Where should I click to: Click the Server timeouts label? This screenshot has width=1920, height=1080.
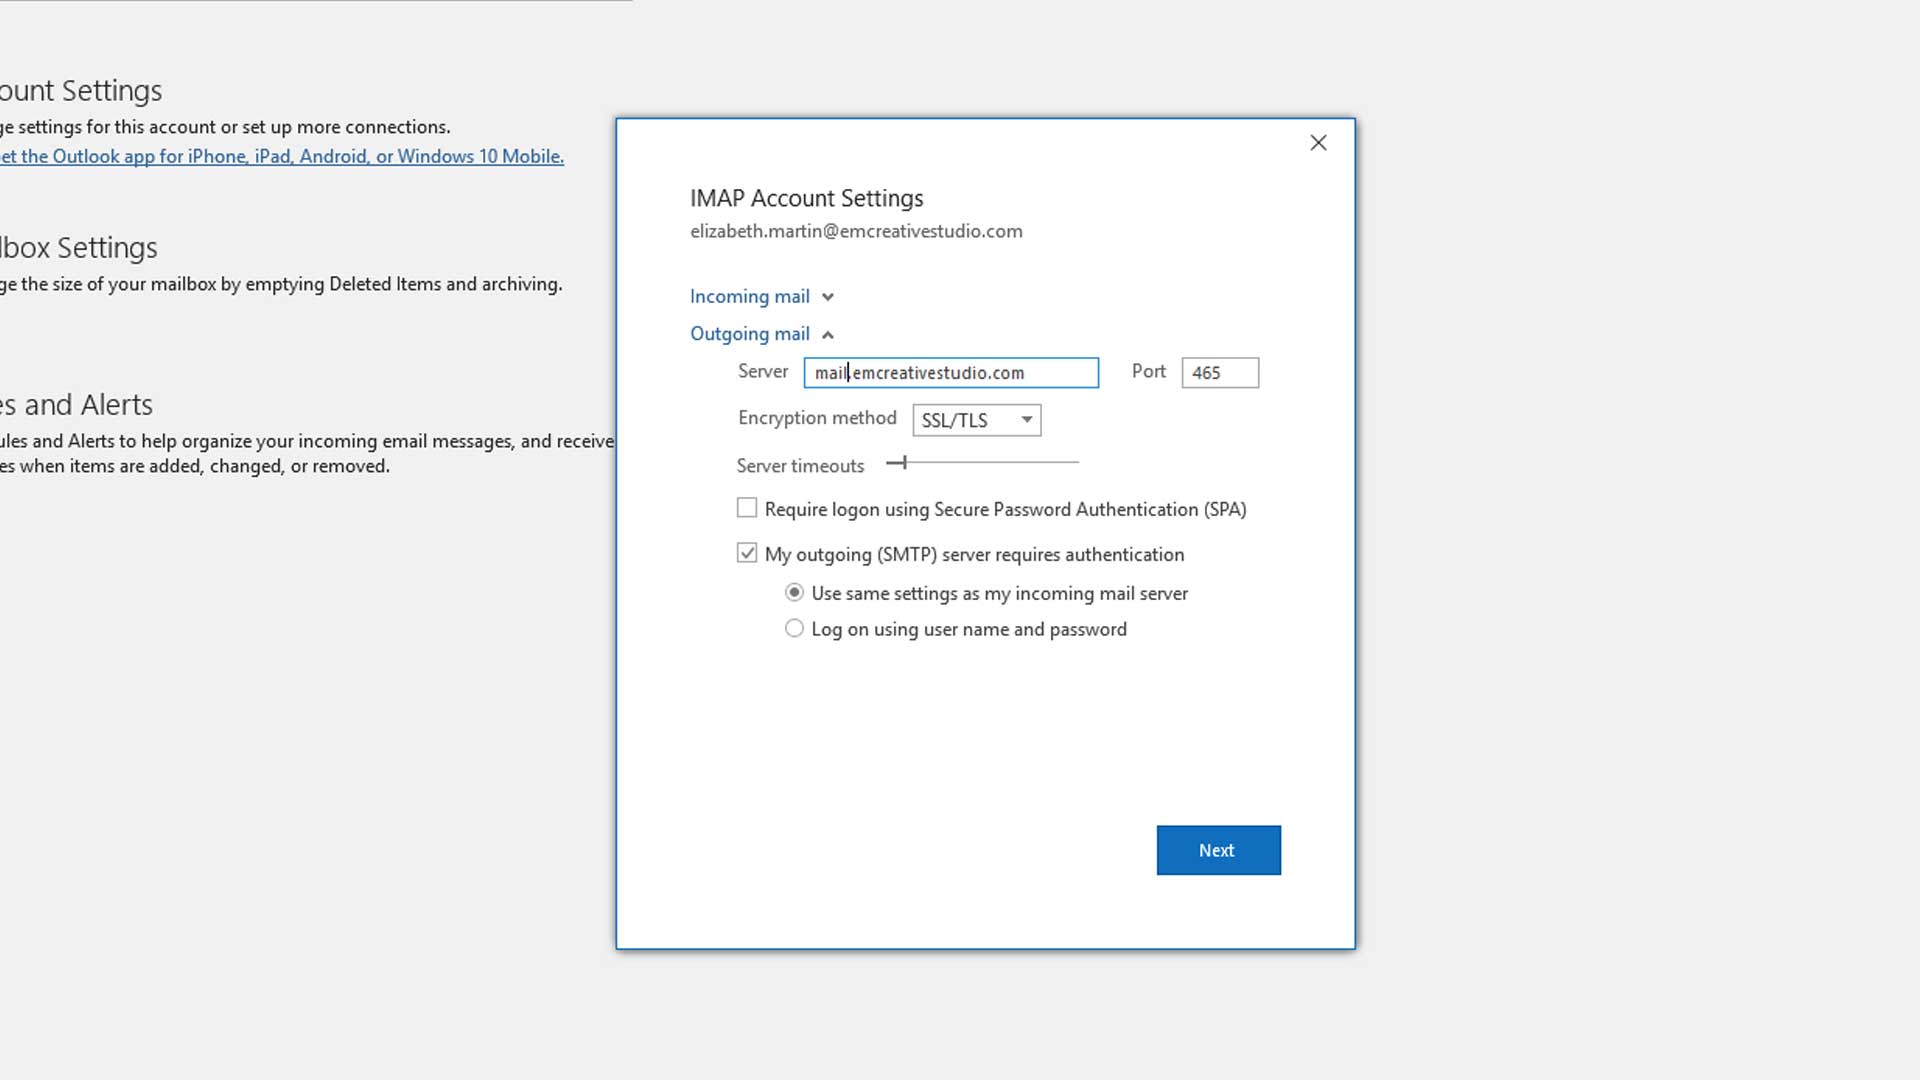pyautogui.click(x=800, y=466)
